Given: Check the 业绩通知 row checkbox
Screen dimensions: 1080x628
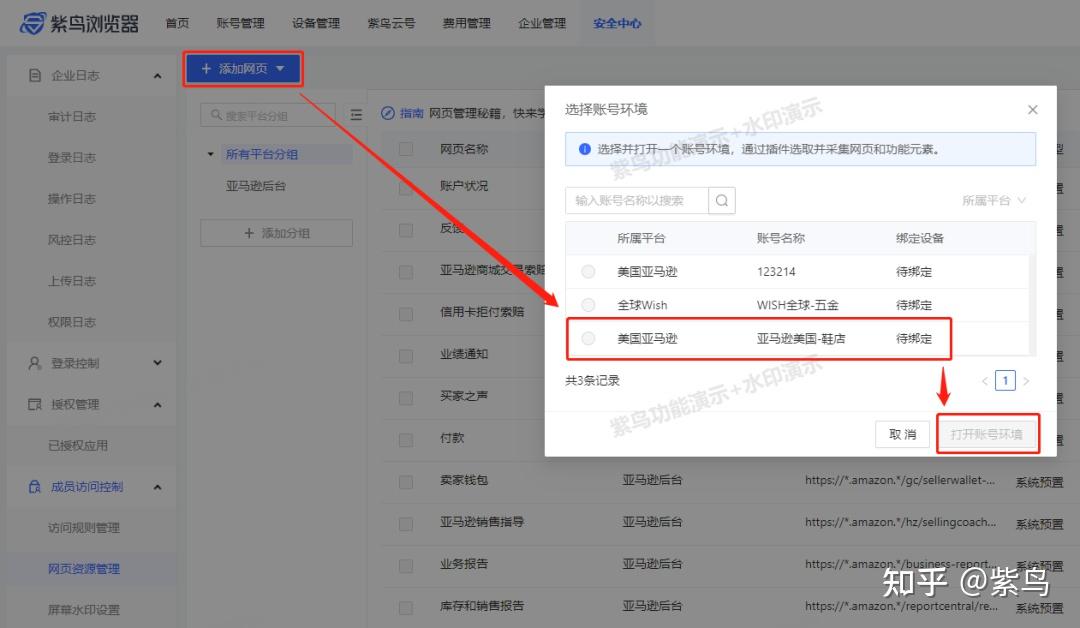Looking at the screenshot, I should [x=406, y=356].
